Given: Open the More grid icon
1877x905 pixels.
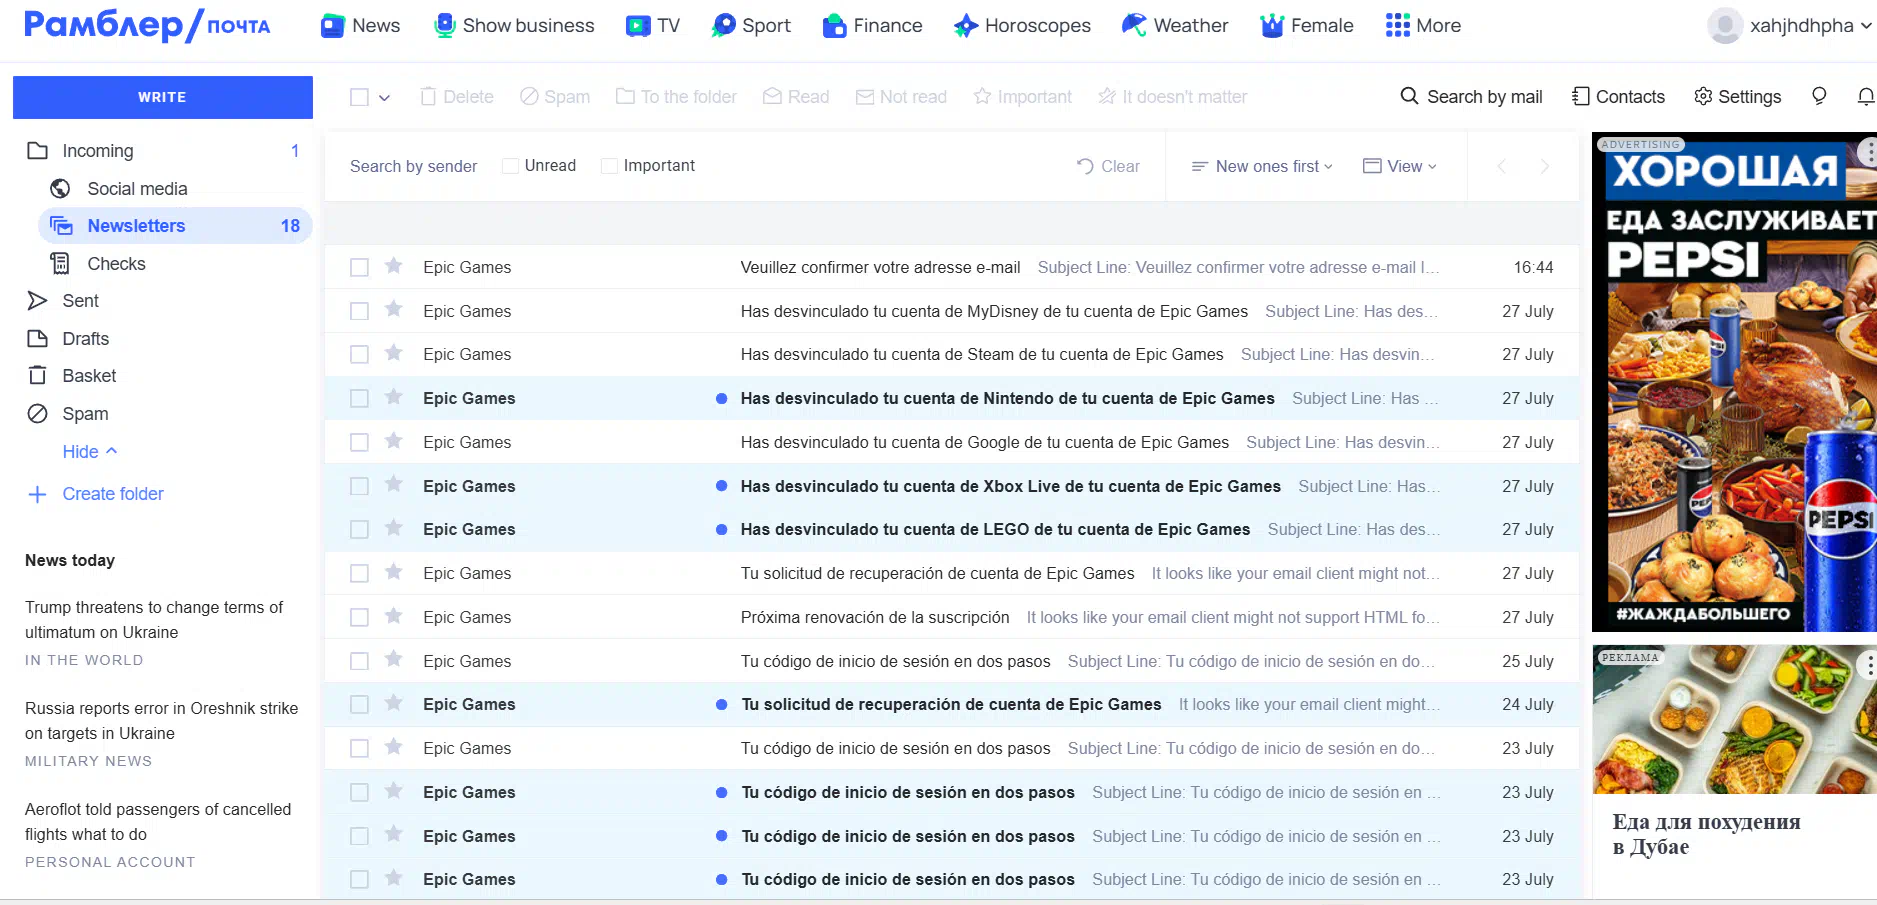Looking at the screenshot, I should tap(1398, 26).
